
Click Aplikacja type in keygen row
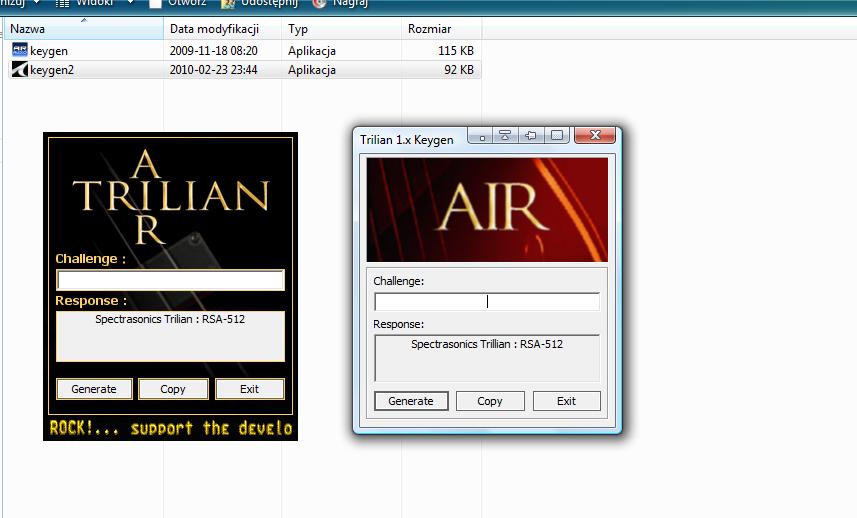312,51
